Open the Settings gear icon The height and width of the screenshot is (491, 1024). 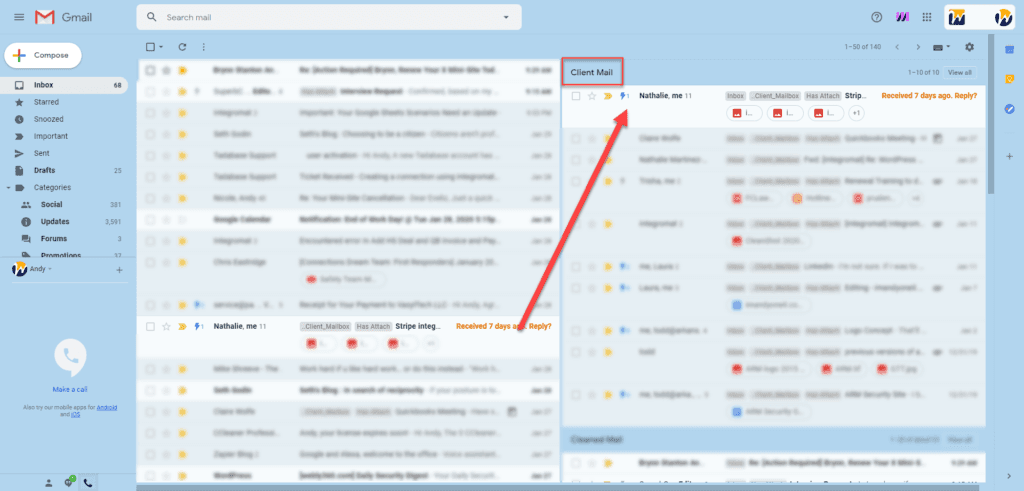(x=968, y=47)
